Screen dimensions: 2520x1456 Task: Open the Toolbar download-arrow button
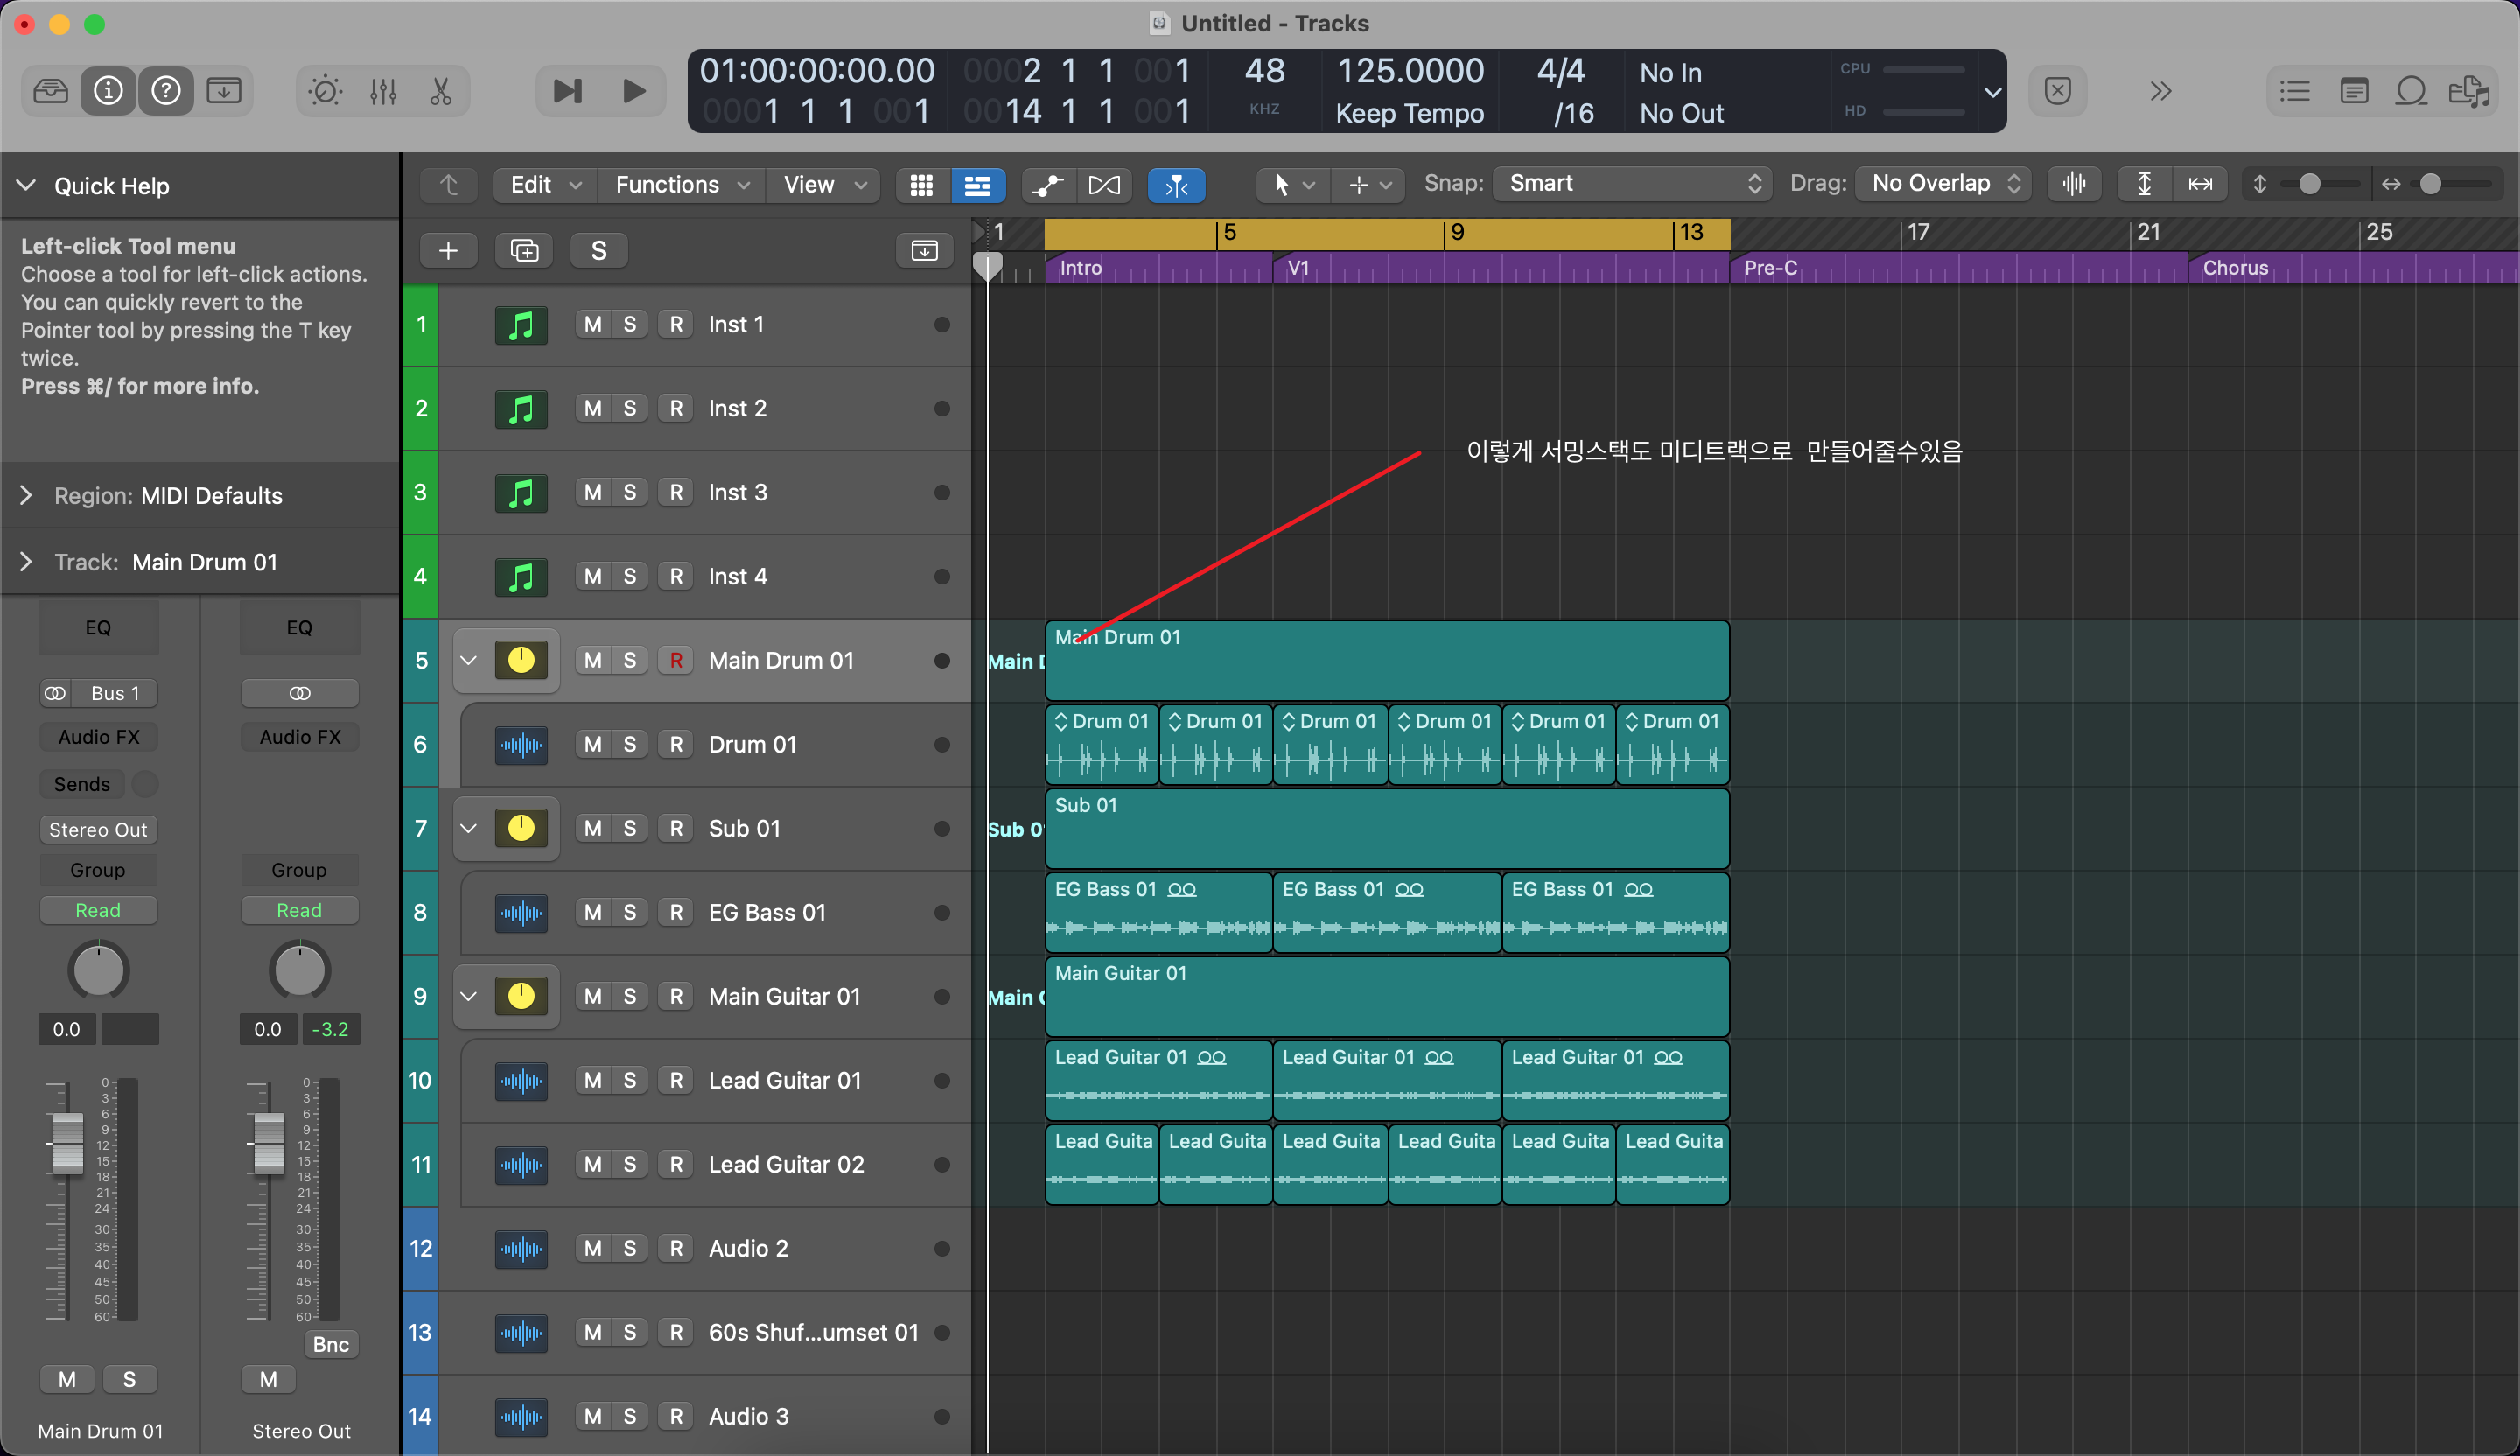click(x=224, y=91)
